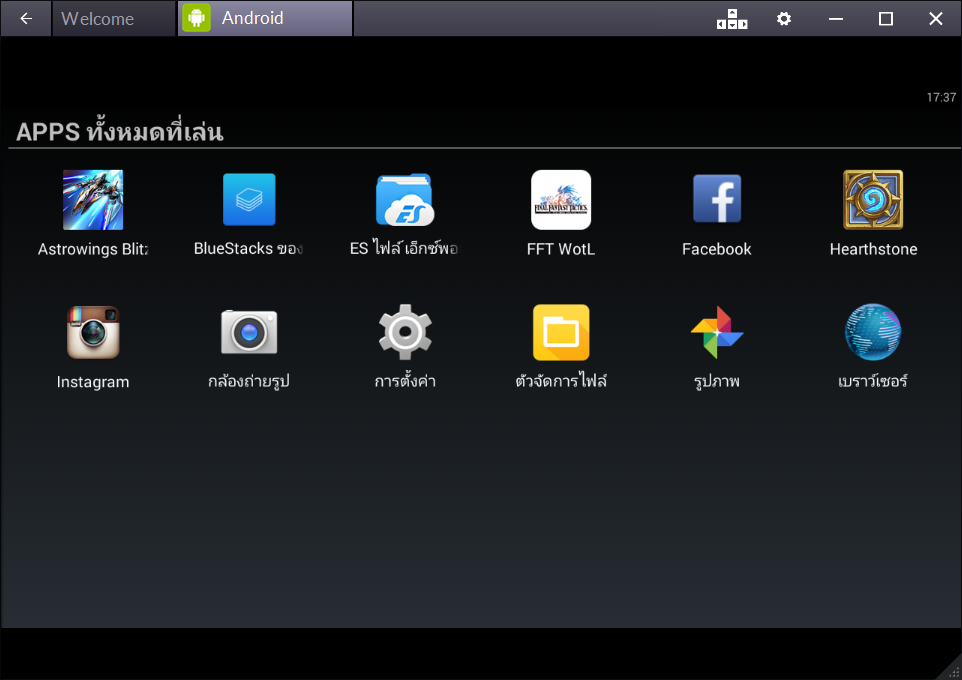Click the Instagram label text

(x=93, y=382)
